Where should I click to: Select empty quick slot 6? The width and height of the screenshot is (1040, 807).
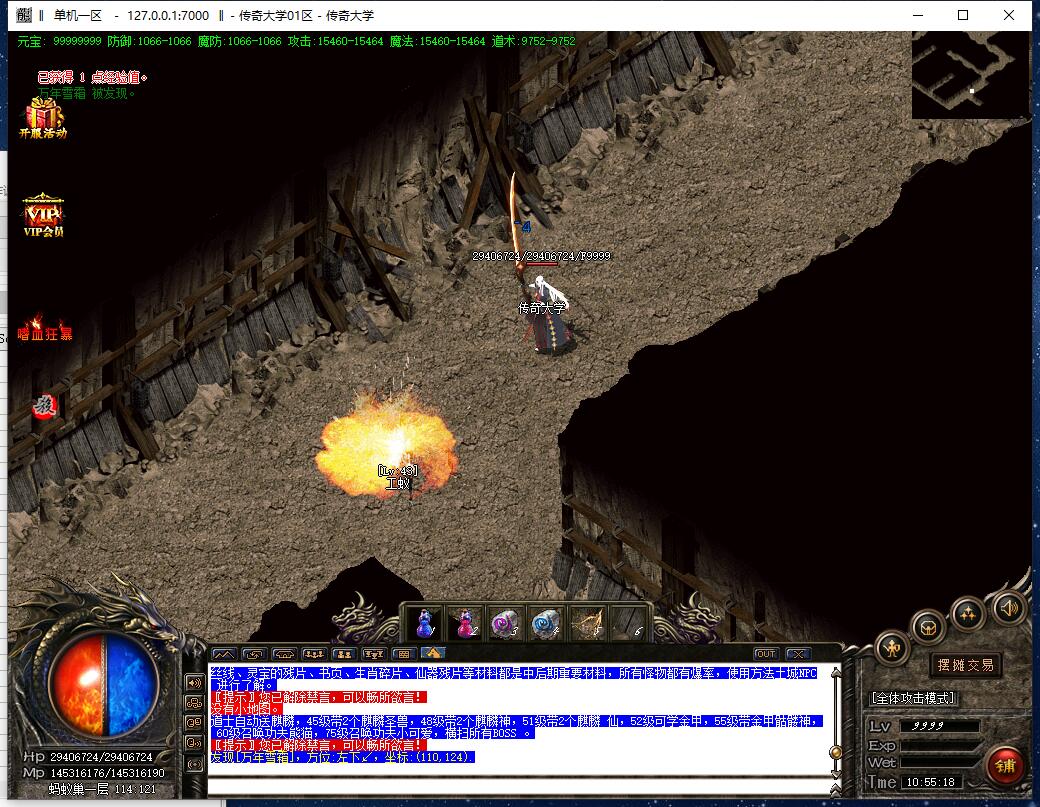click(627, 624)
